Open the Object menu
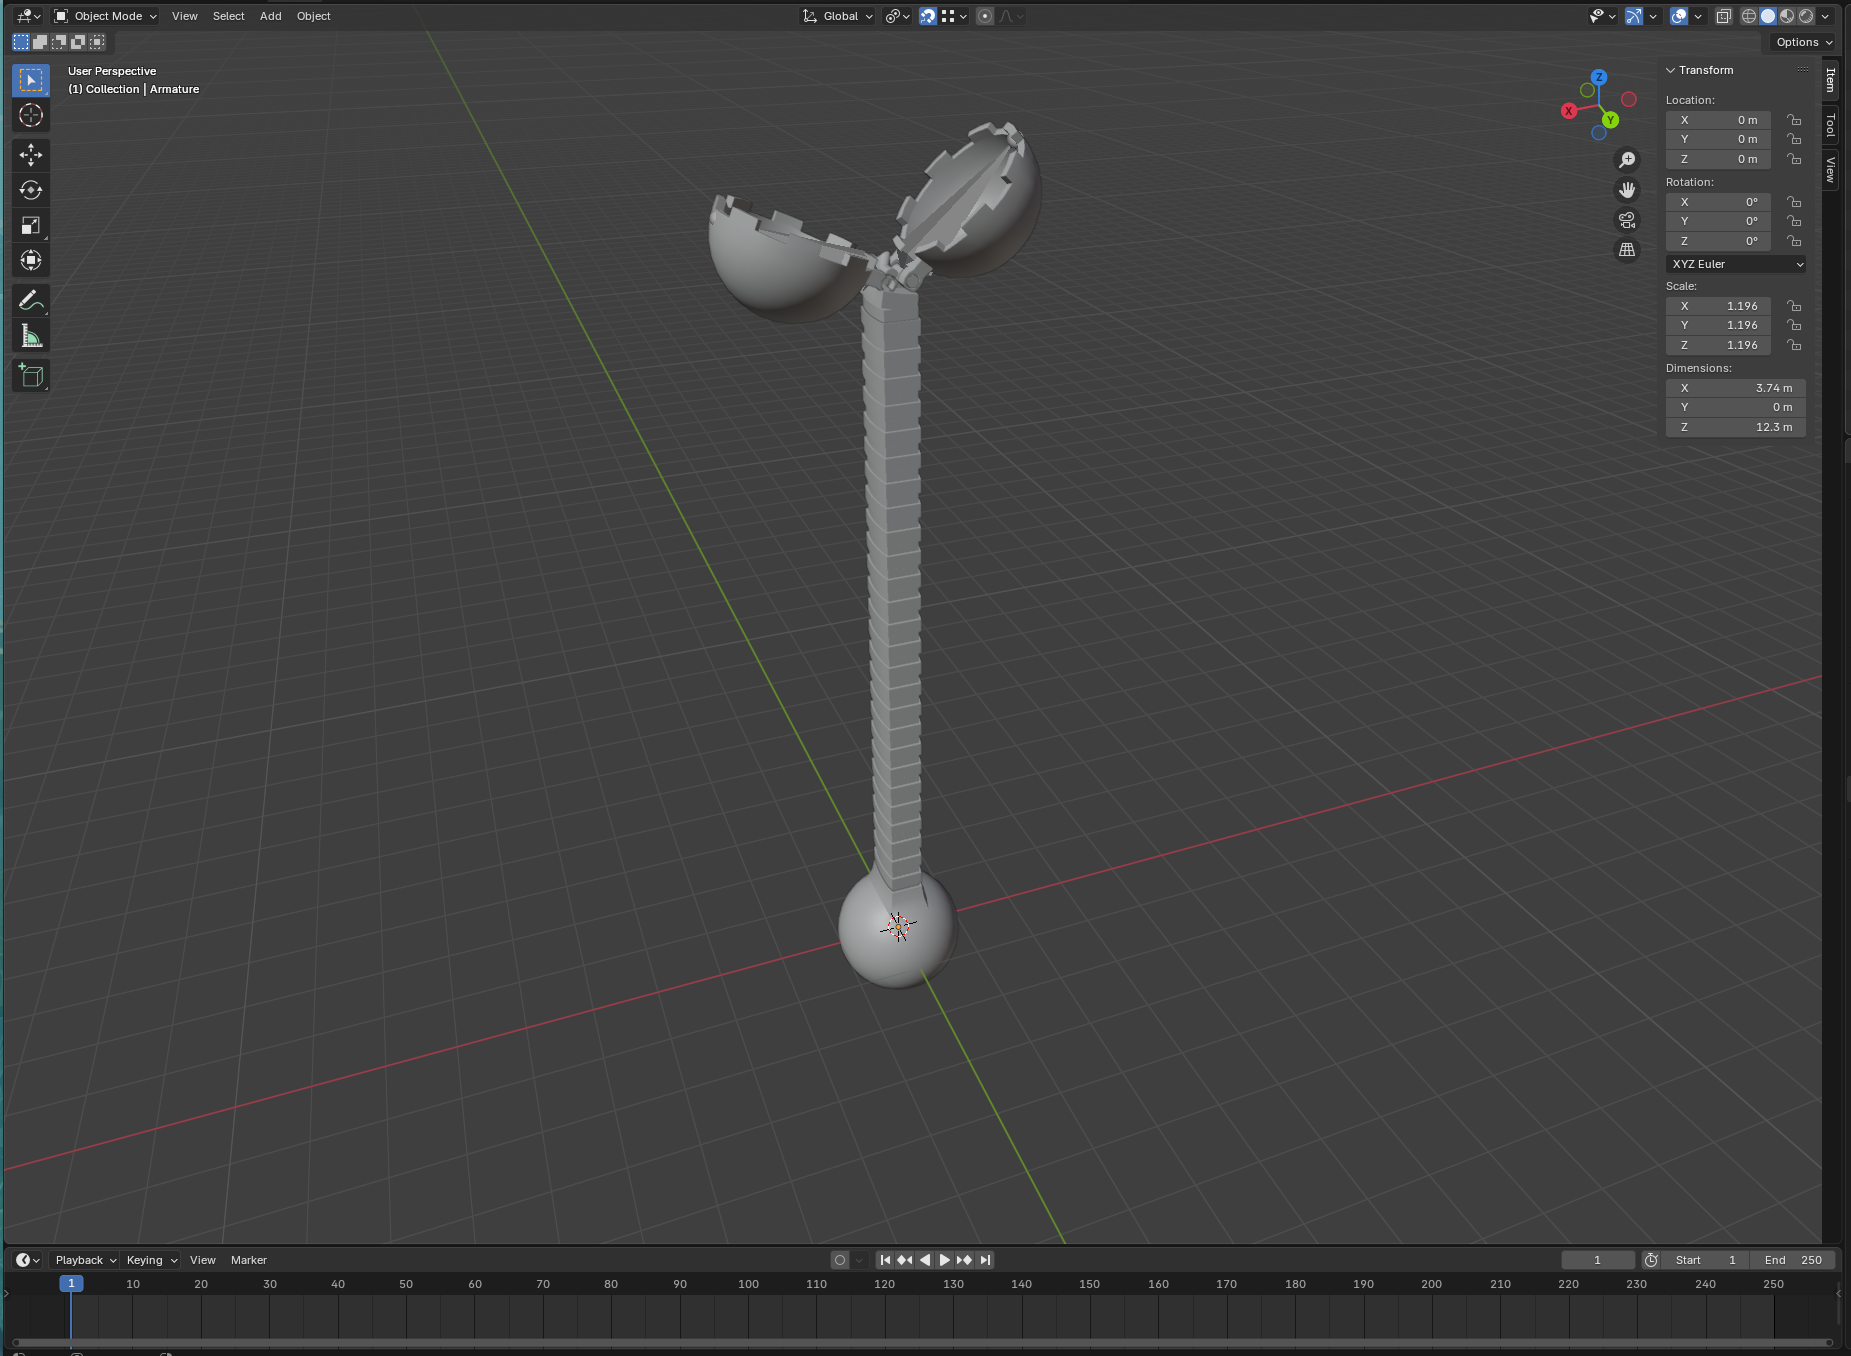The image size is (1851, 1356). click(x=313, y=16)
